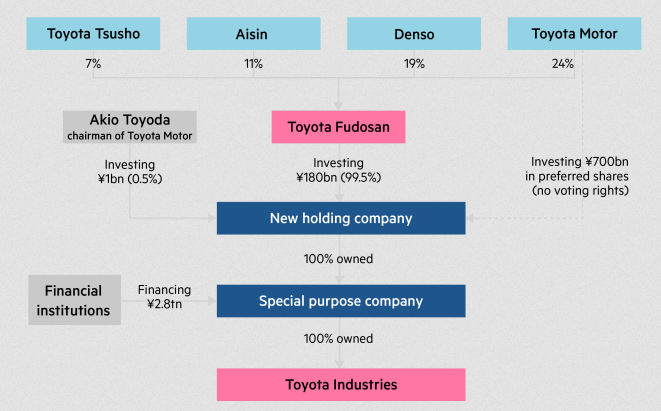Image resolution: width=661 pixels, height=411 pixels.
Task: Select the pink Toyota Fudosan box
Action: click(x=338, y=127)
